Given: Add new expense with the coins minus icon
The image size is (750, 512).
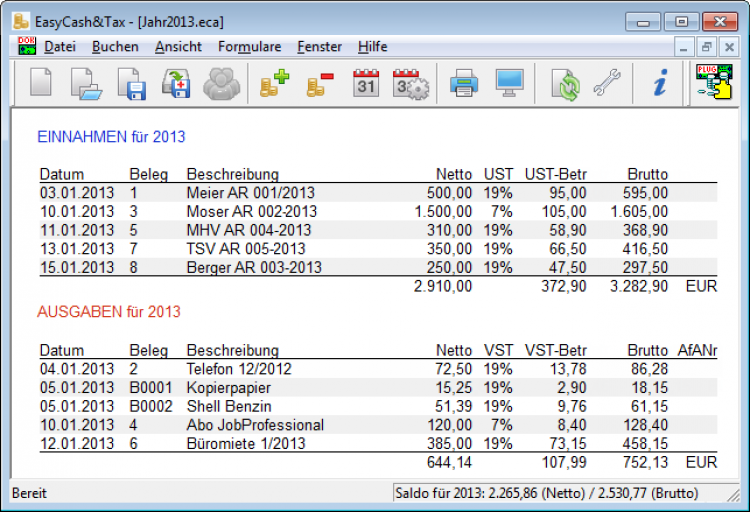Looking at the screenshot, I should (x=319, y=84).
